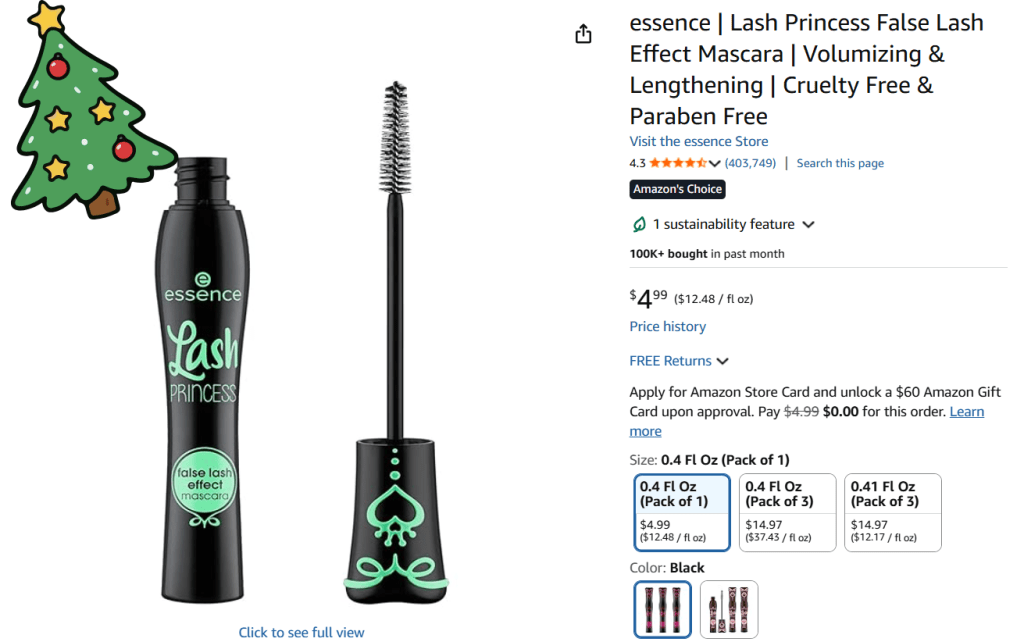
Task: Open the Price history link
Action: (667, 326)
